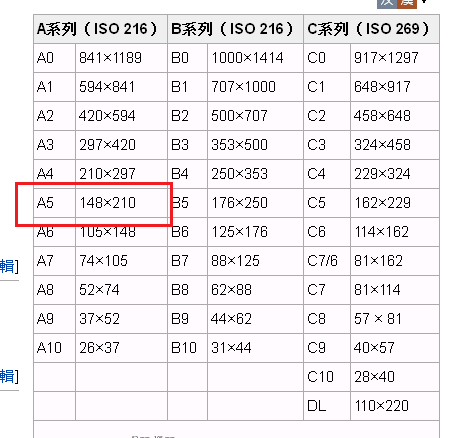
Task: Select the 110×220 dimension cell
Action: click(x=395, y=406)
